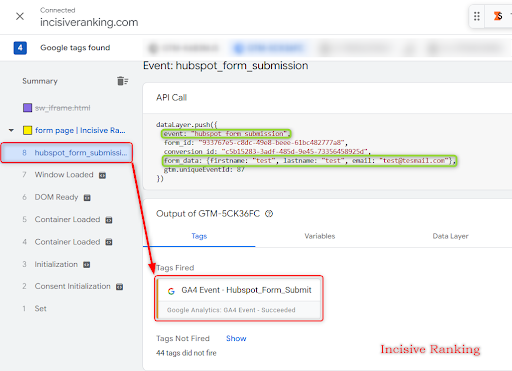The height and width of the screenshot is (371, 512).
Task: Click code icon beside event 4 Container Loaded
Action: (109, 242)
